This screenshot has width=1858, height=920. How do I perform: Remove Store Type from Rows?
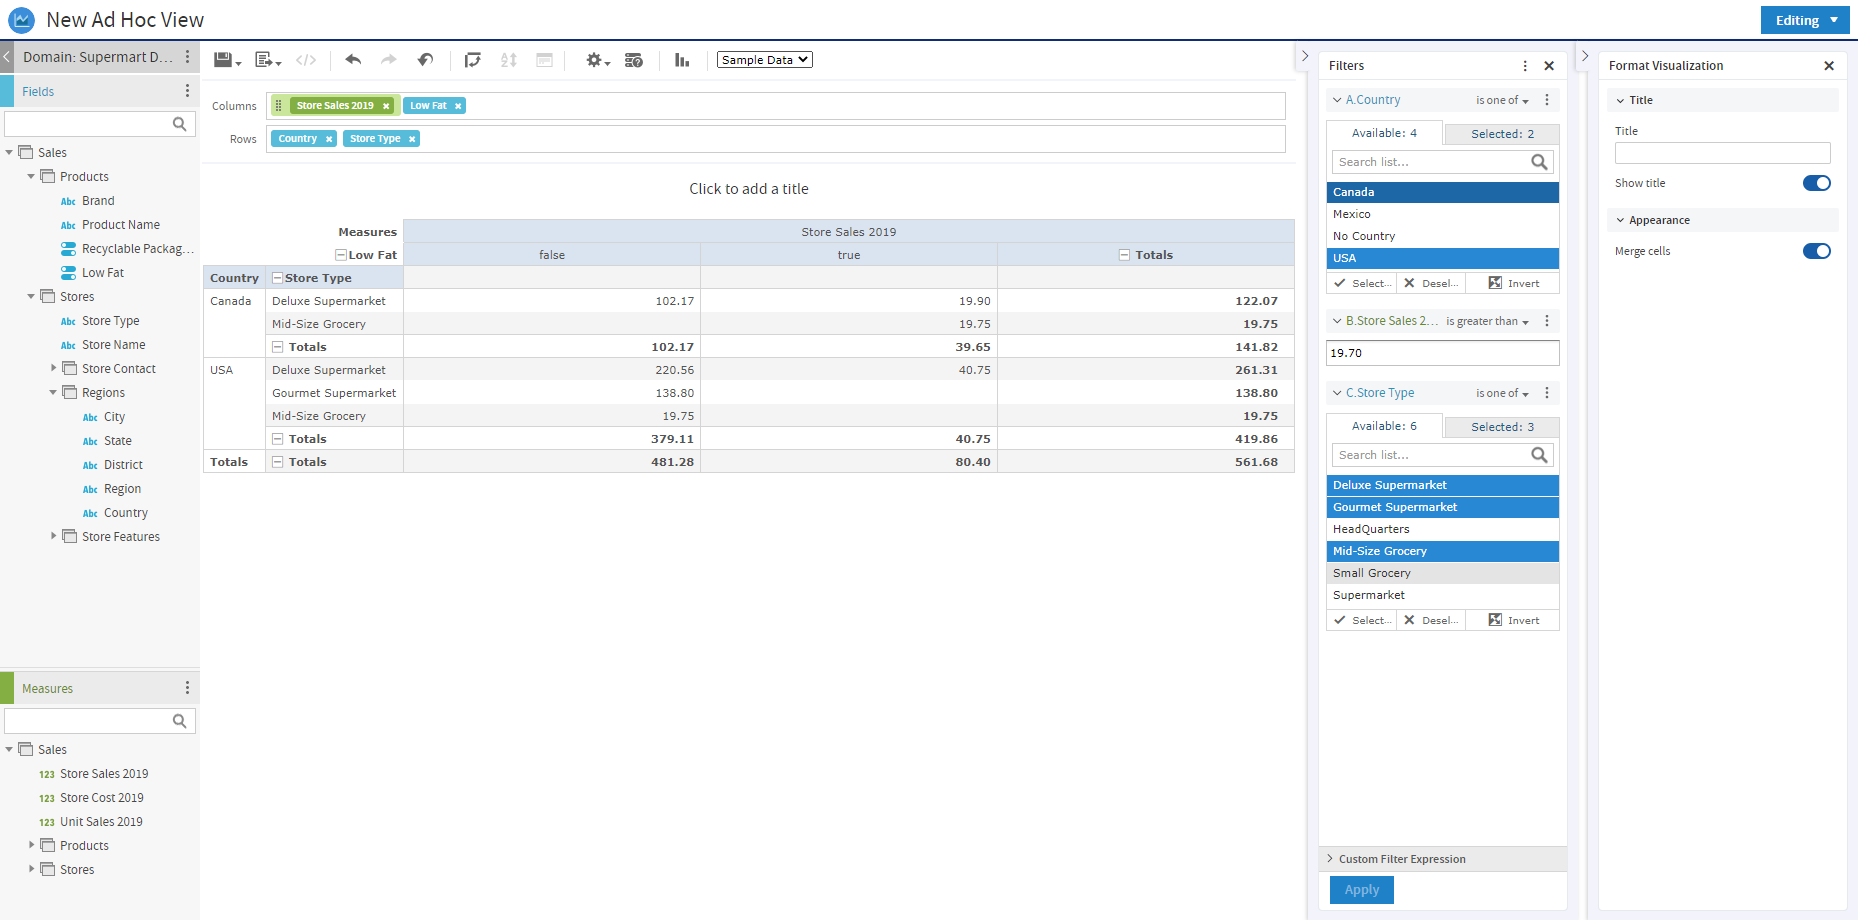click(411, 139)
